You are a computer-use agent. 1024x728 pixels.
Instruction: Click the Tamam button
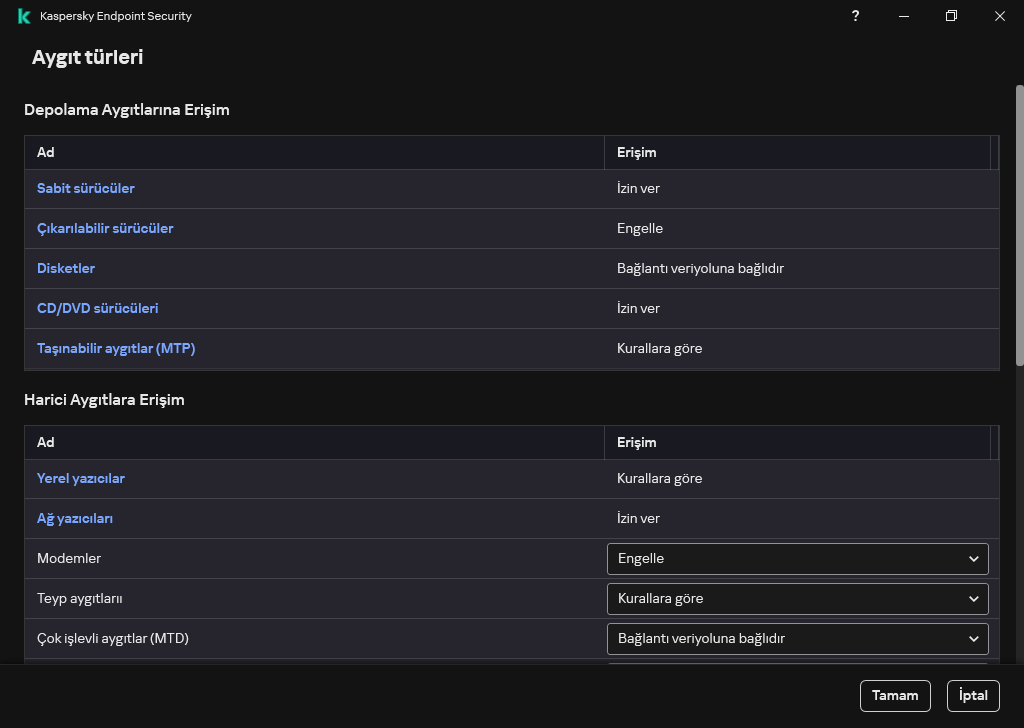tap(895, 696)
